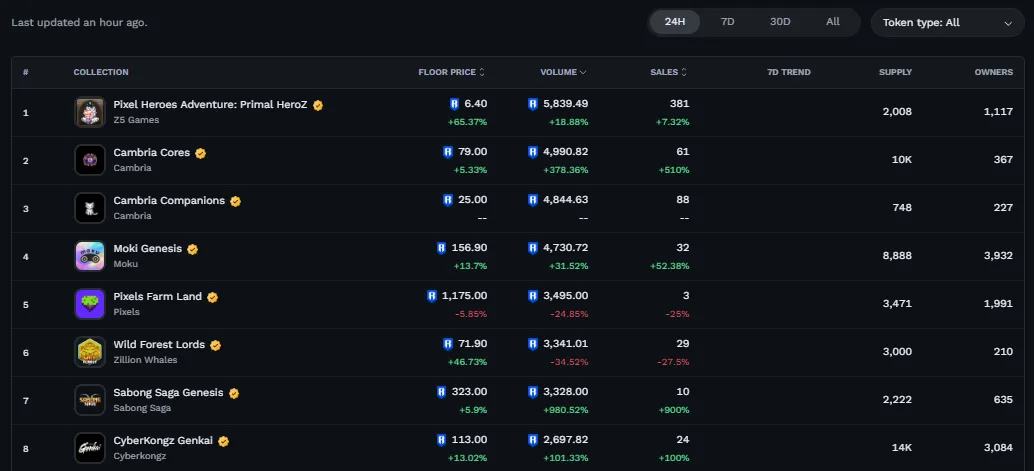Screen dimensions: 1034x471
Task: Click the Moku creator name
Action: [125, 264]
